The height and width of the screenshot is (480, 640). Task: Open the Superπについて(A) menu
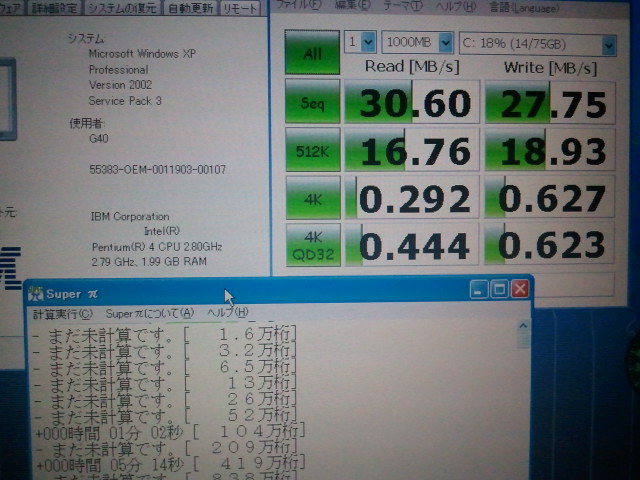click(149, 313)
